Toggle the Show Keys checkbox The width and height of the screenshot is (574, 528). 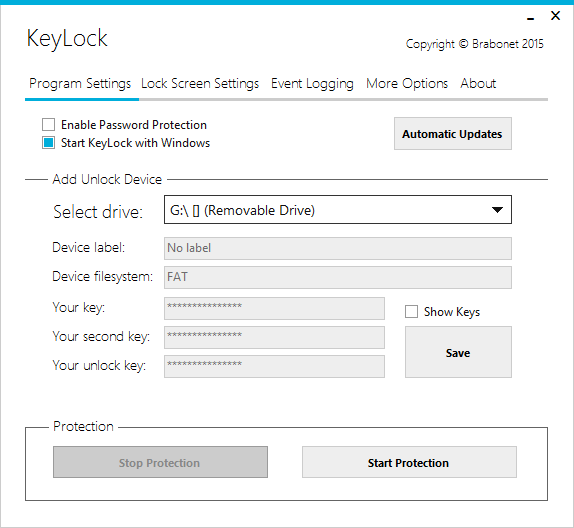[x=411, y=312]
